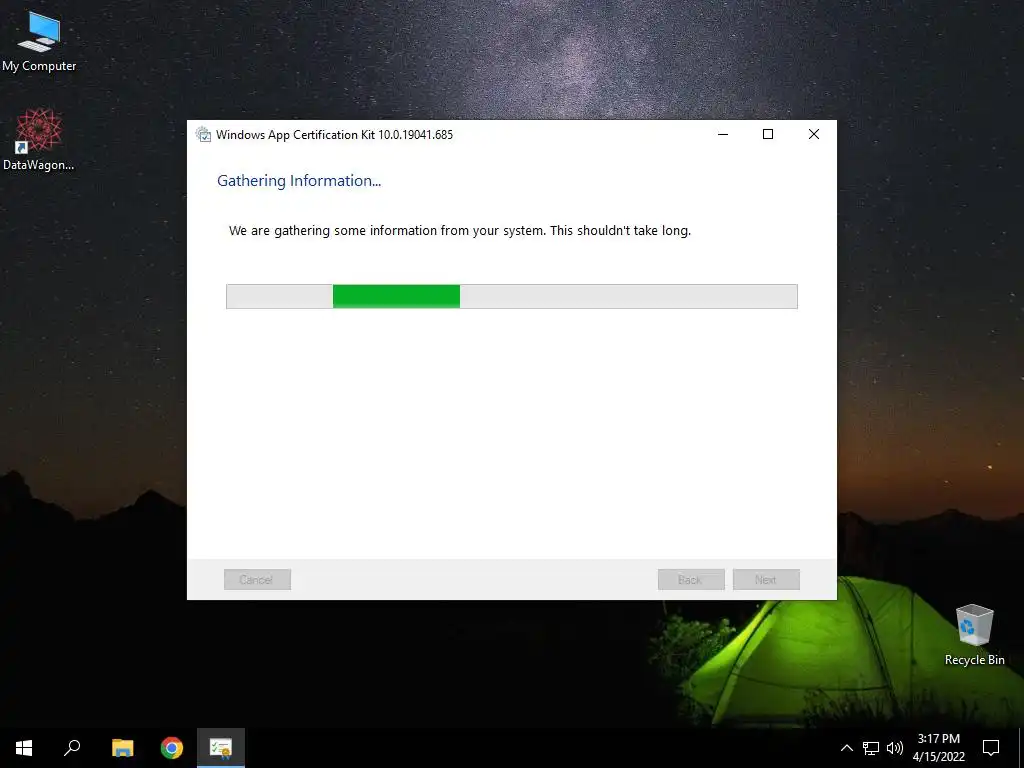Click the disabled Next button
1024x768 pixels.
pos(766,579)
